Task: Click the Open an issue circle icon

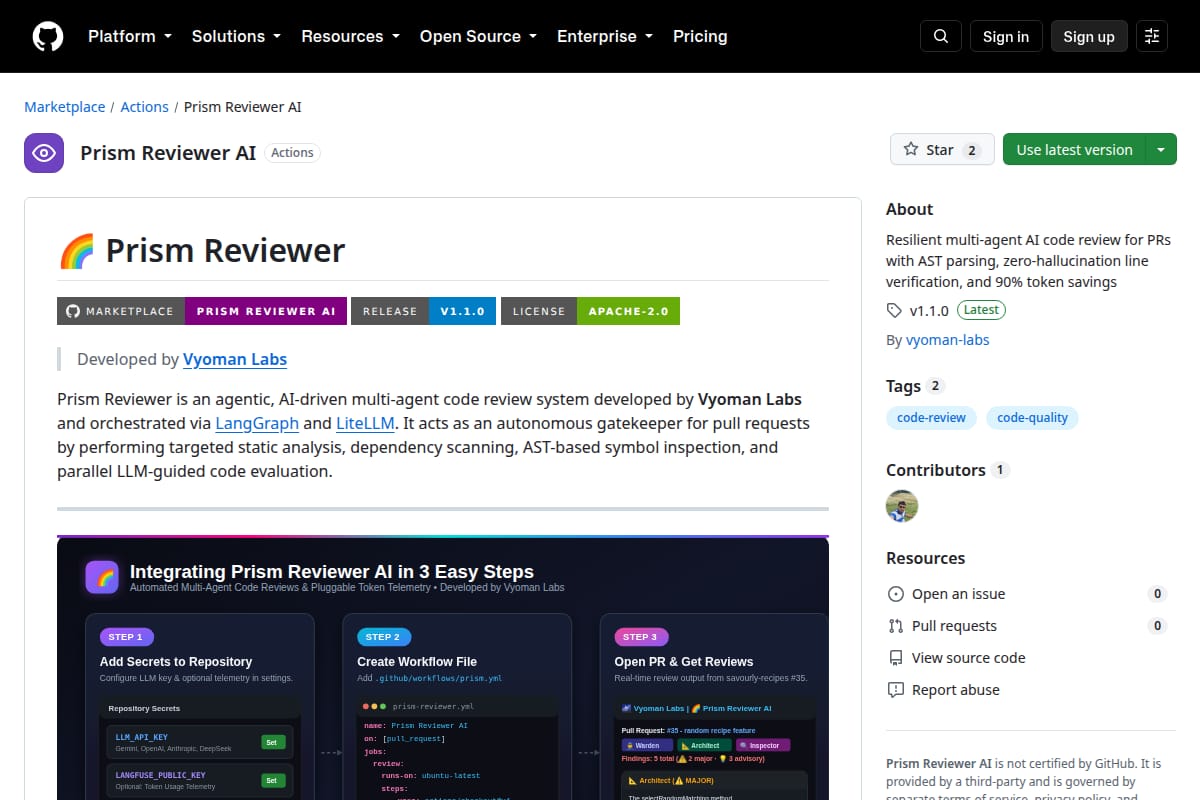Action: (896, 594)
